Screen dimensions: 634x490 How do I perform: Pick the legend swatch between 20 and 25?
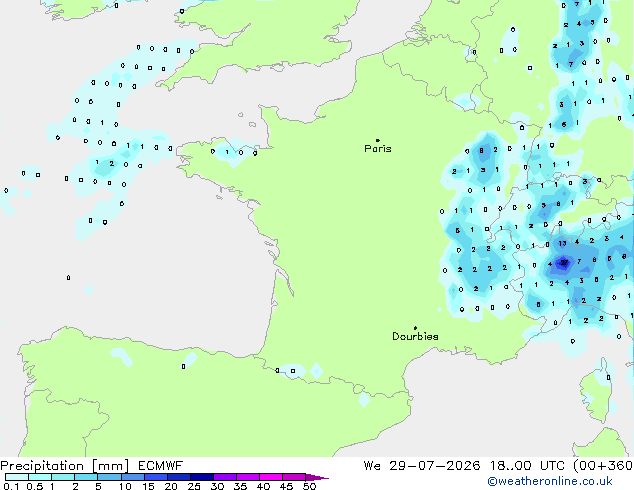point(179,477)
